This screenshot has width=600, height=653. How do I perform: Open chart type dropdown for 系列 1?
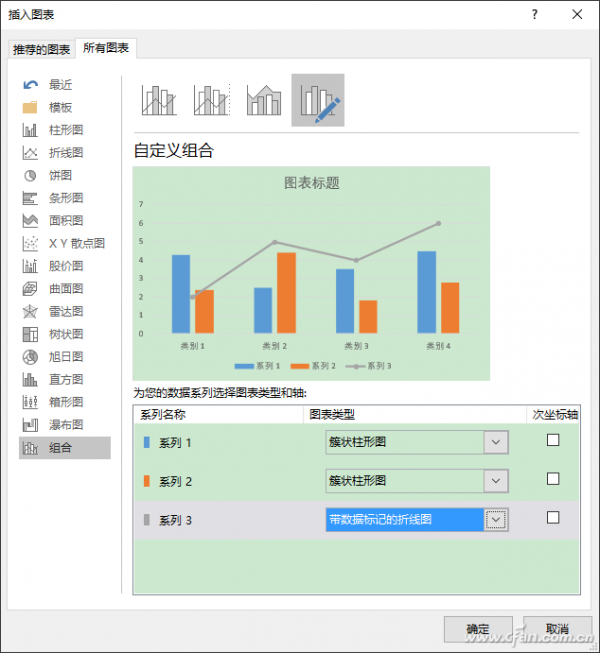click(x=496, y=442)
